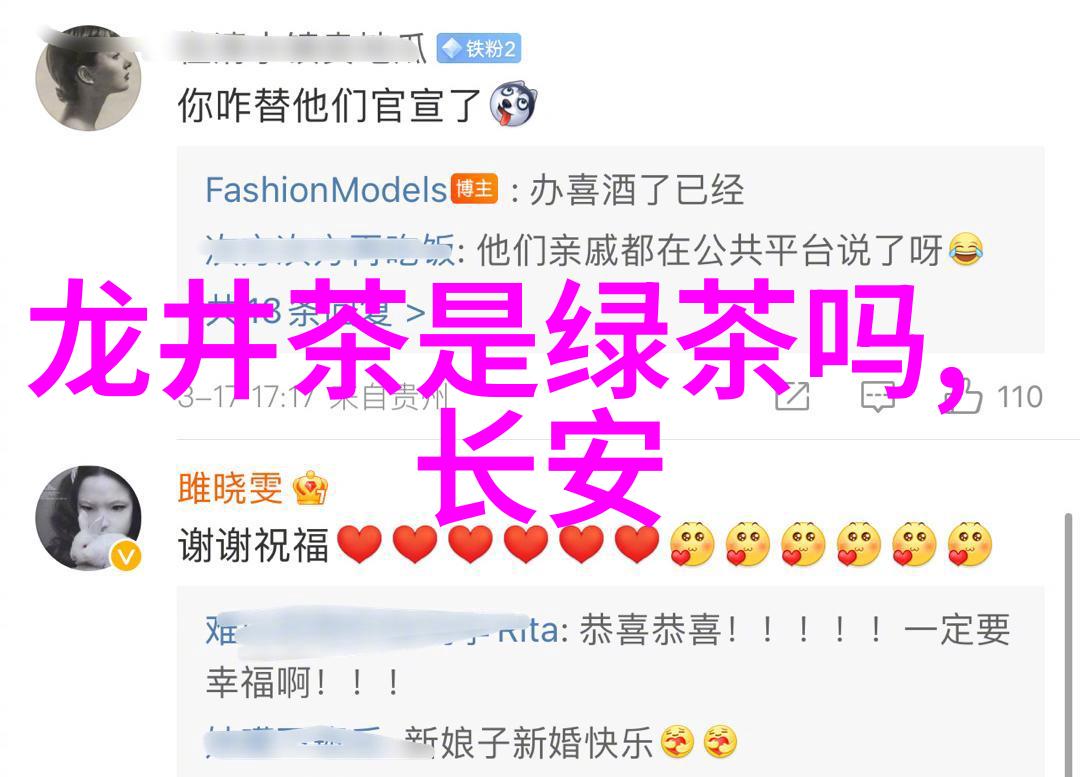Click the comment text 你咋替他们官宣了
Viewport: 1080px width, 777px height.
329,105
